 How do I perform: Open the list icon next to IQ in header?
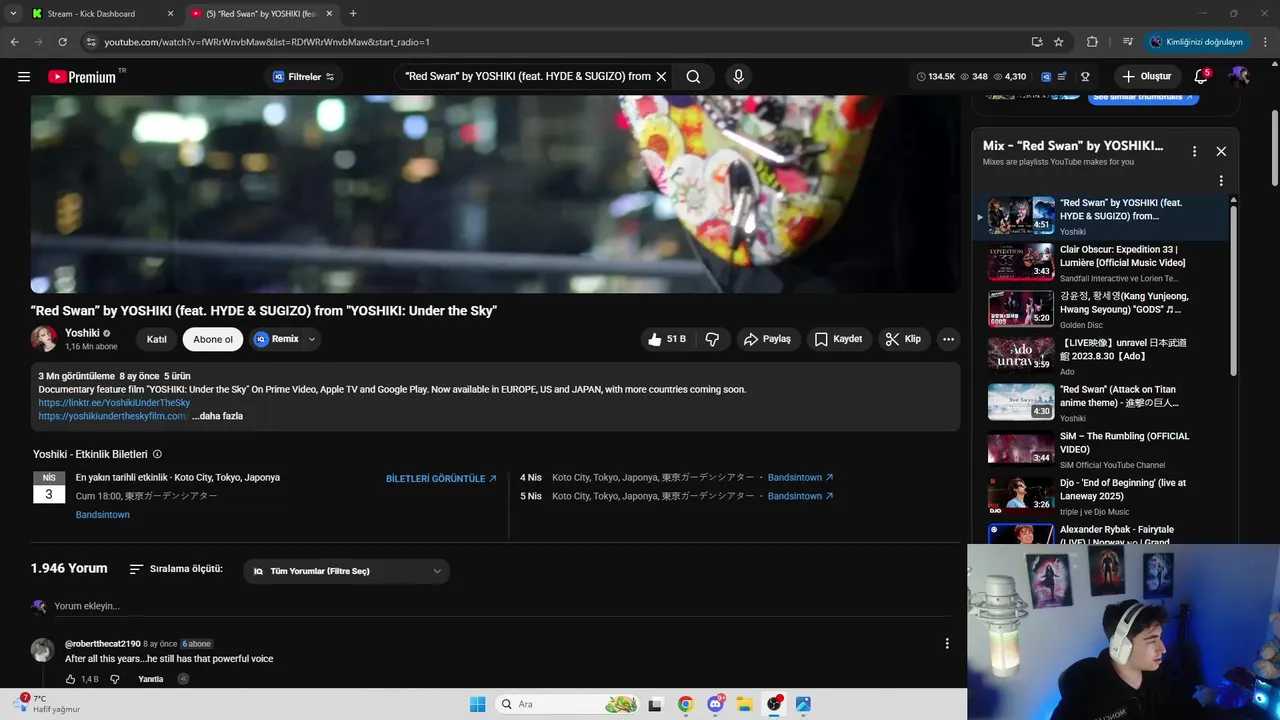point(1062,76)
